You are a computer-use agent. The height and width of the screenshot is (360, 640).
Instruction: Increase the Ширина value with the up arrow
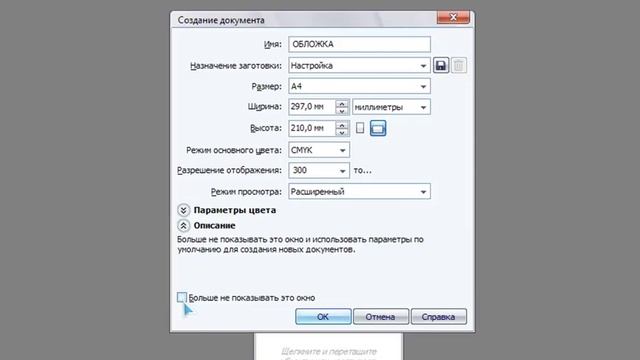click(342, 104)
